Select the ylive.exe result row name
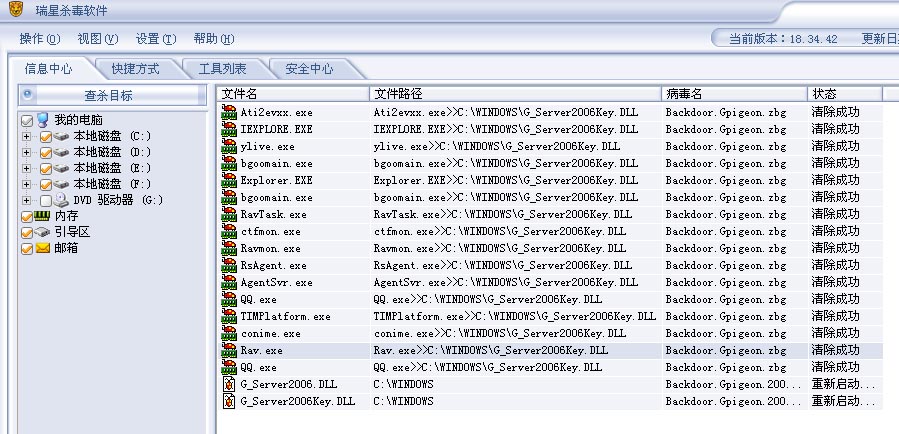 [x=267, y=146]
